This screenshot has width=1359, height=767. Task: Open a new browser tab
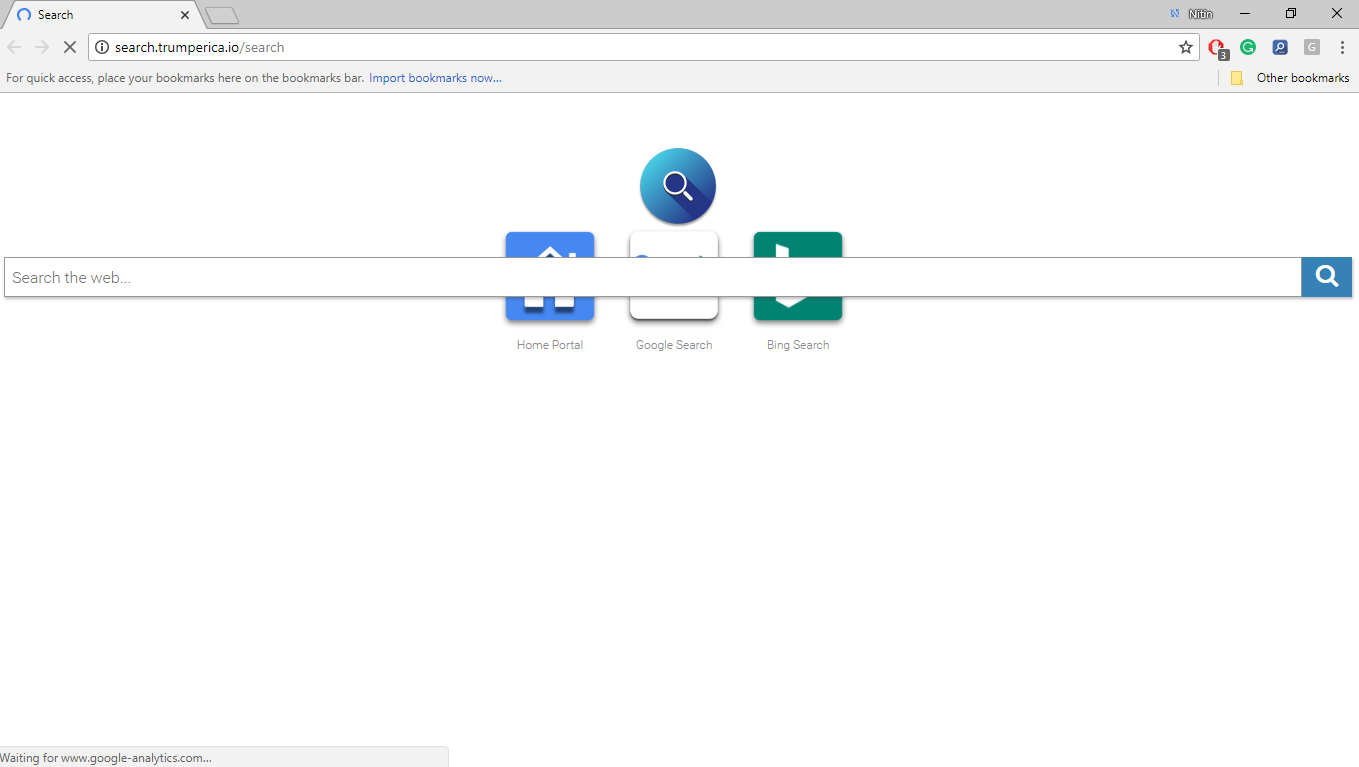[x=220, y=14]
